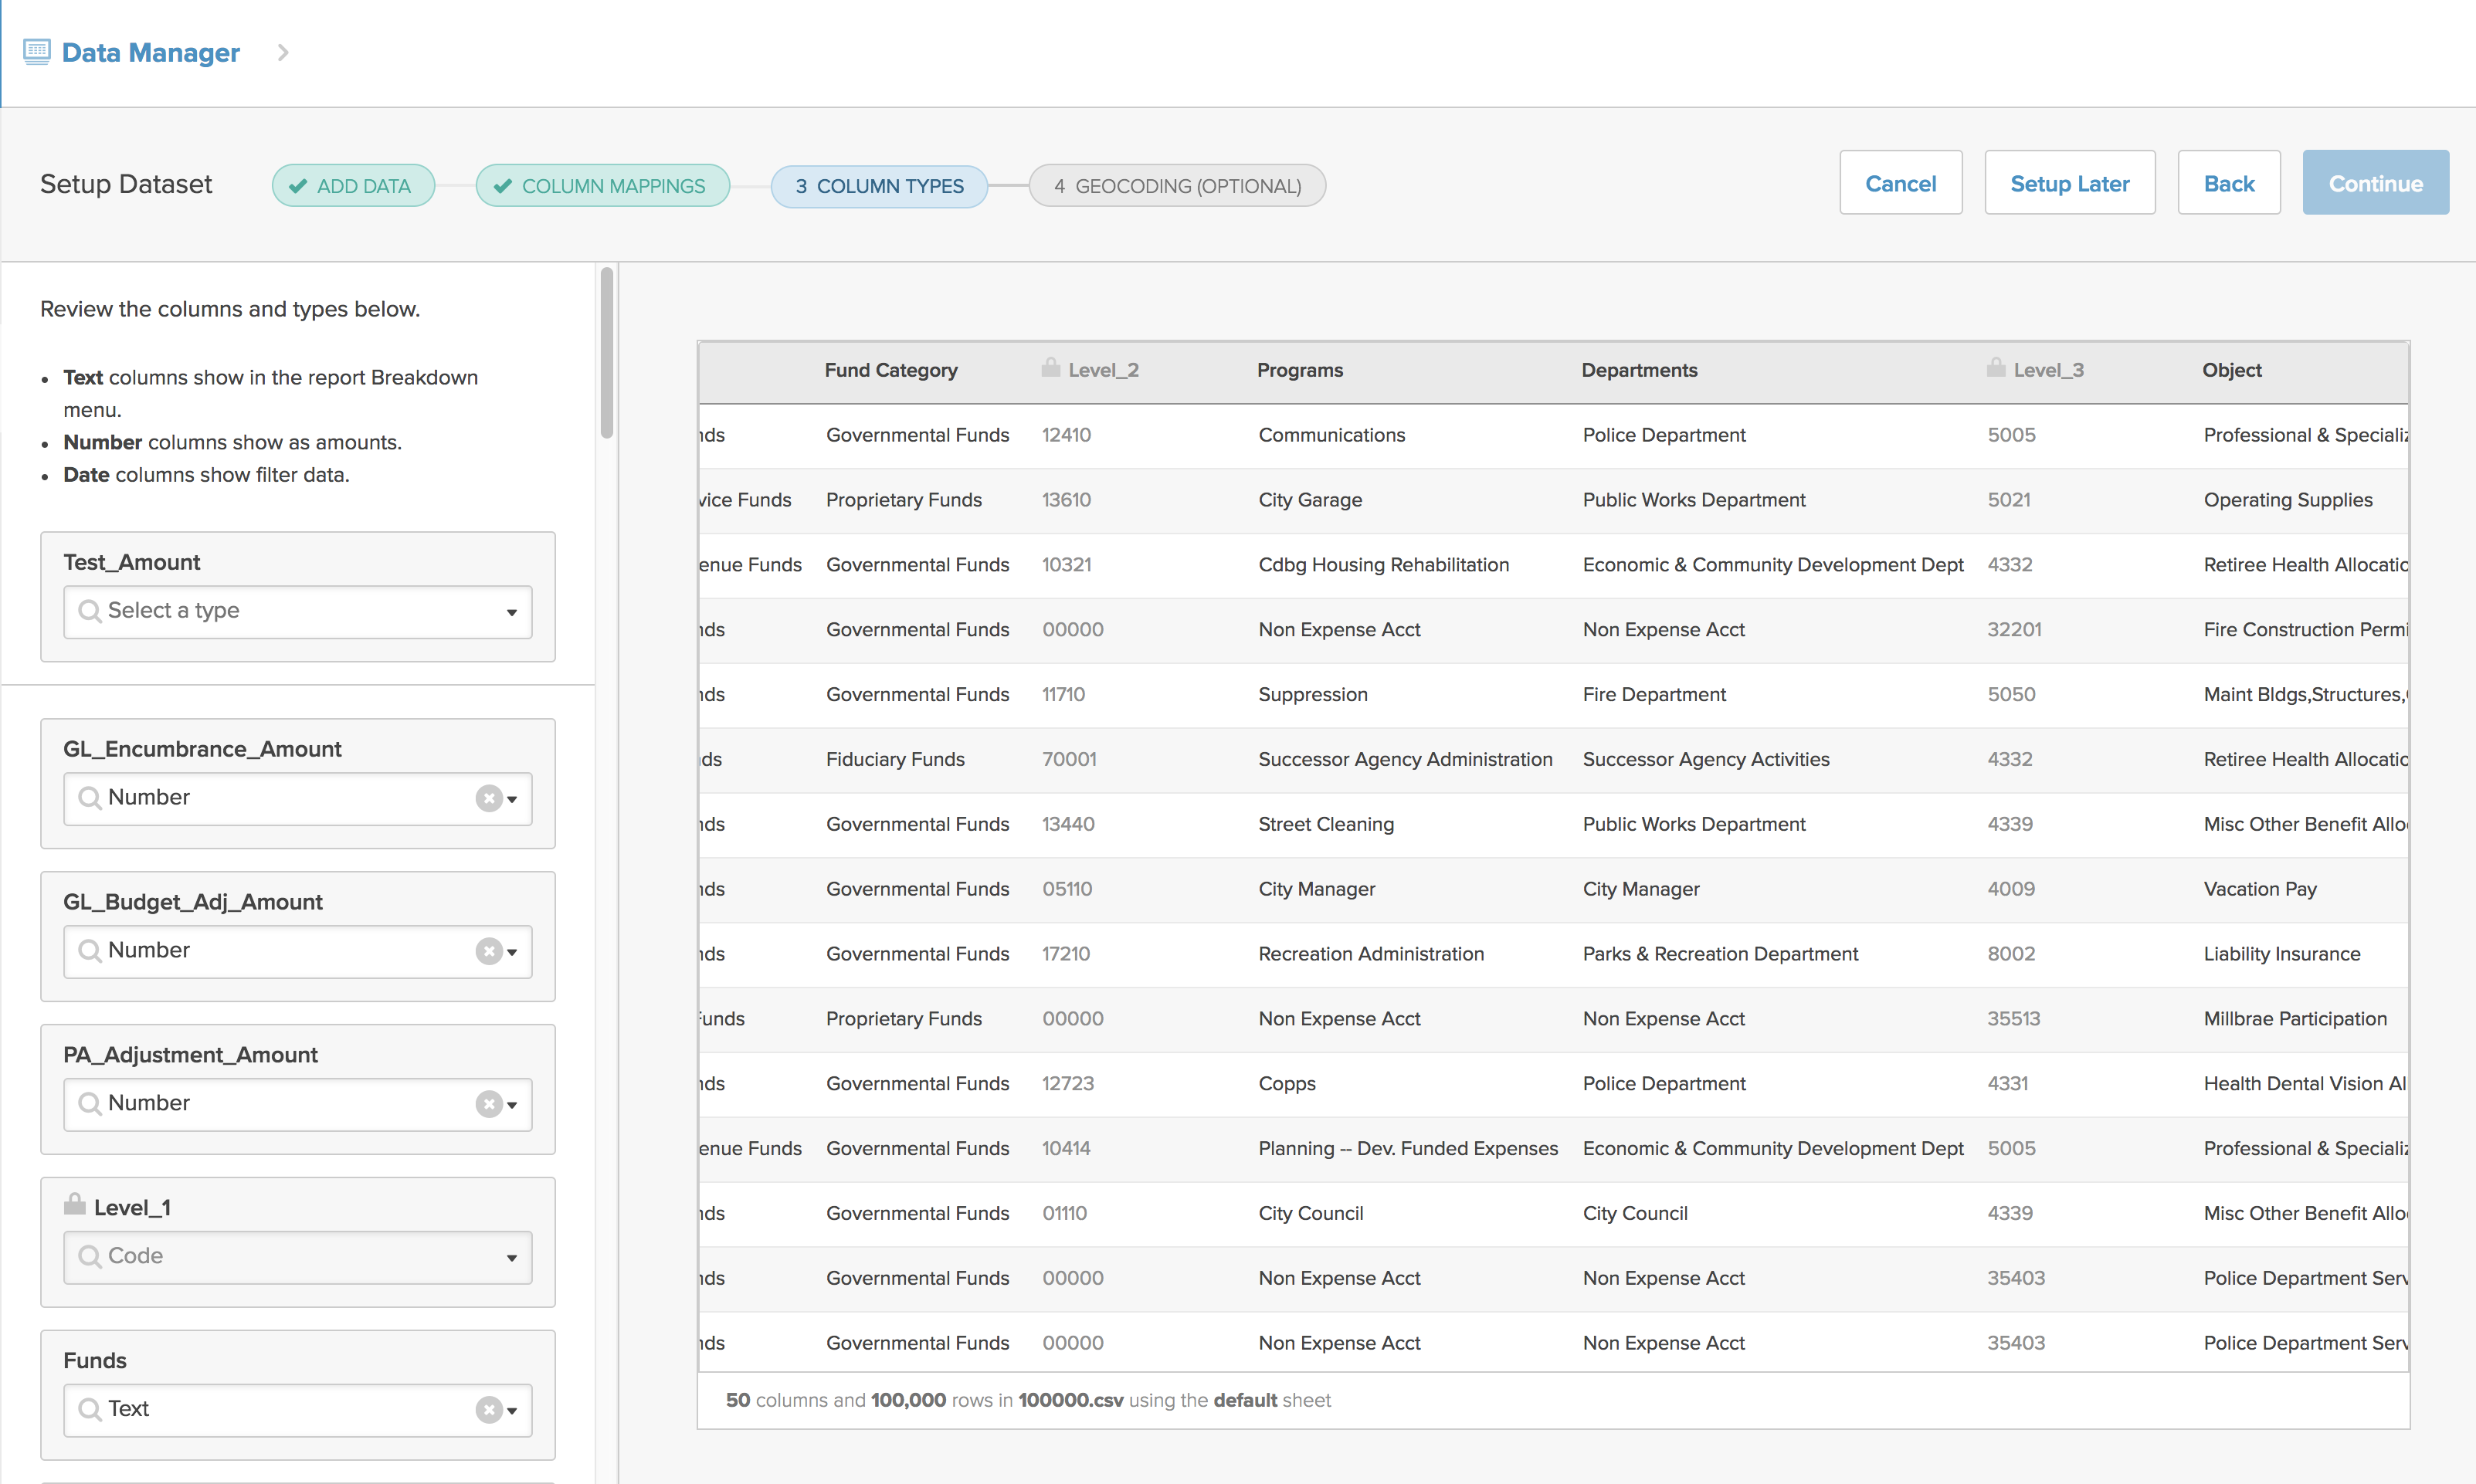The image size is (2476, 1484).
Task: Click the Data Manager table icon
Action: [x=37, y=52]
